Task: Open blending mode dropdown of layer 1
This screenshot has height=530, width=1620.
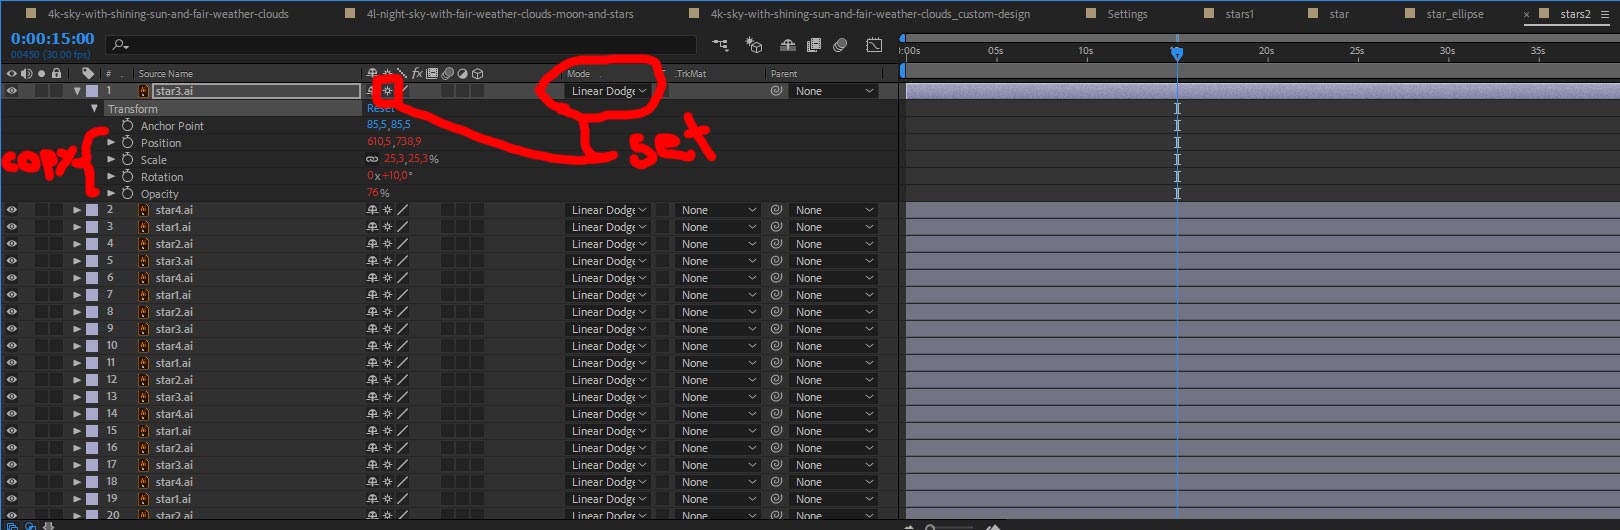Action: (608, 91)
